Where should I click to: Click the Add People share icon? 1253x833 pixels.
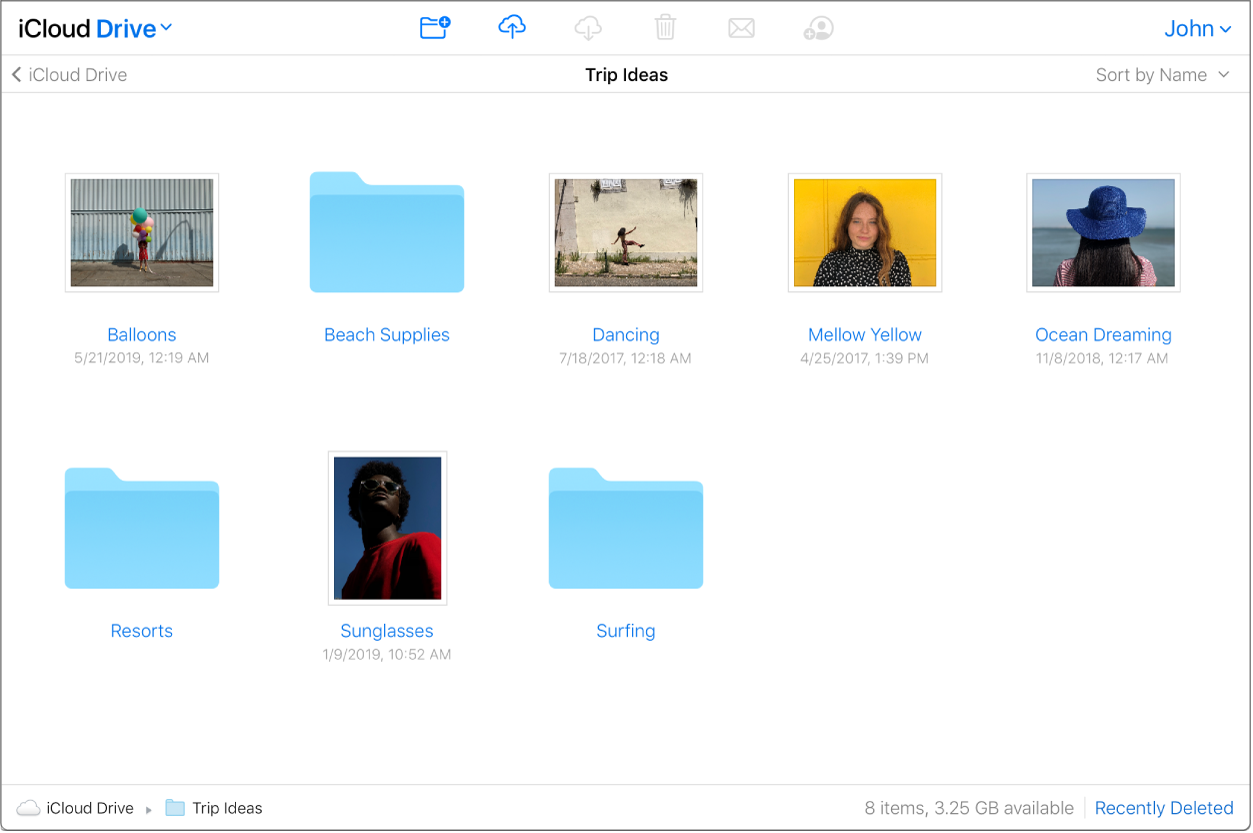click(x=818, y=28)
